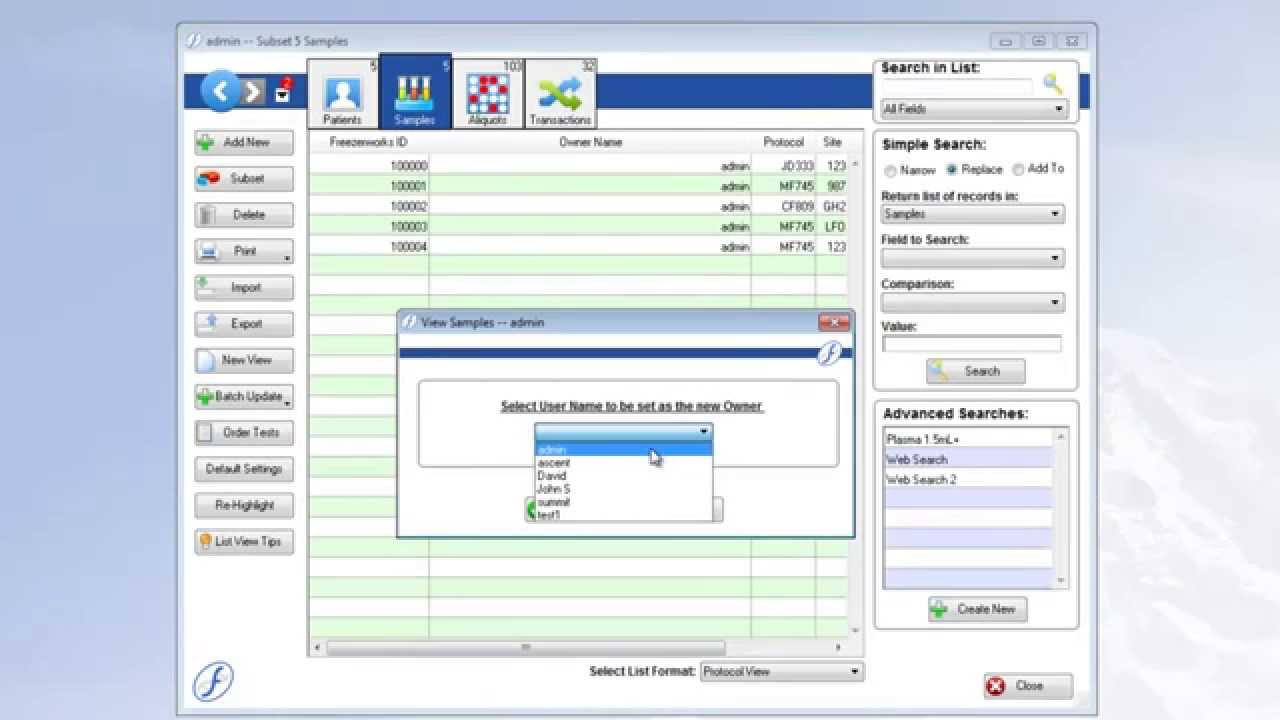Image resolution: width=1280 pixels, height=720 pixels.
Task: Click the Order Tests button
Action: pos(245,433)
